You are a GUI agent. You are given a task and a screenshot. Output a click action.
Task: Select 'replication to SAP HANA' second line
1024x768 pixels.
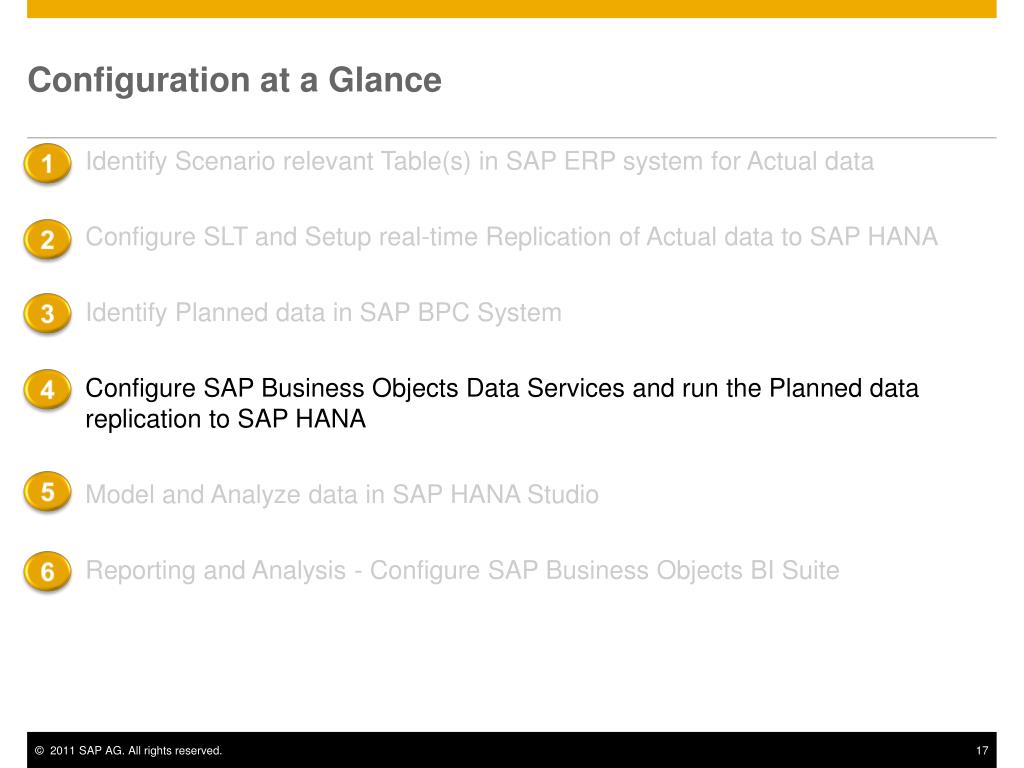point(225,419)
